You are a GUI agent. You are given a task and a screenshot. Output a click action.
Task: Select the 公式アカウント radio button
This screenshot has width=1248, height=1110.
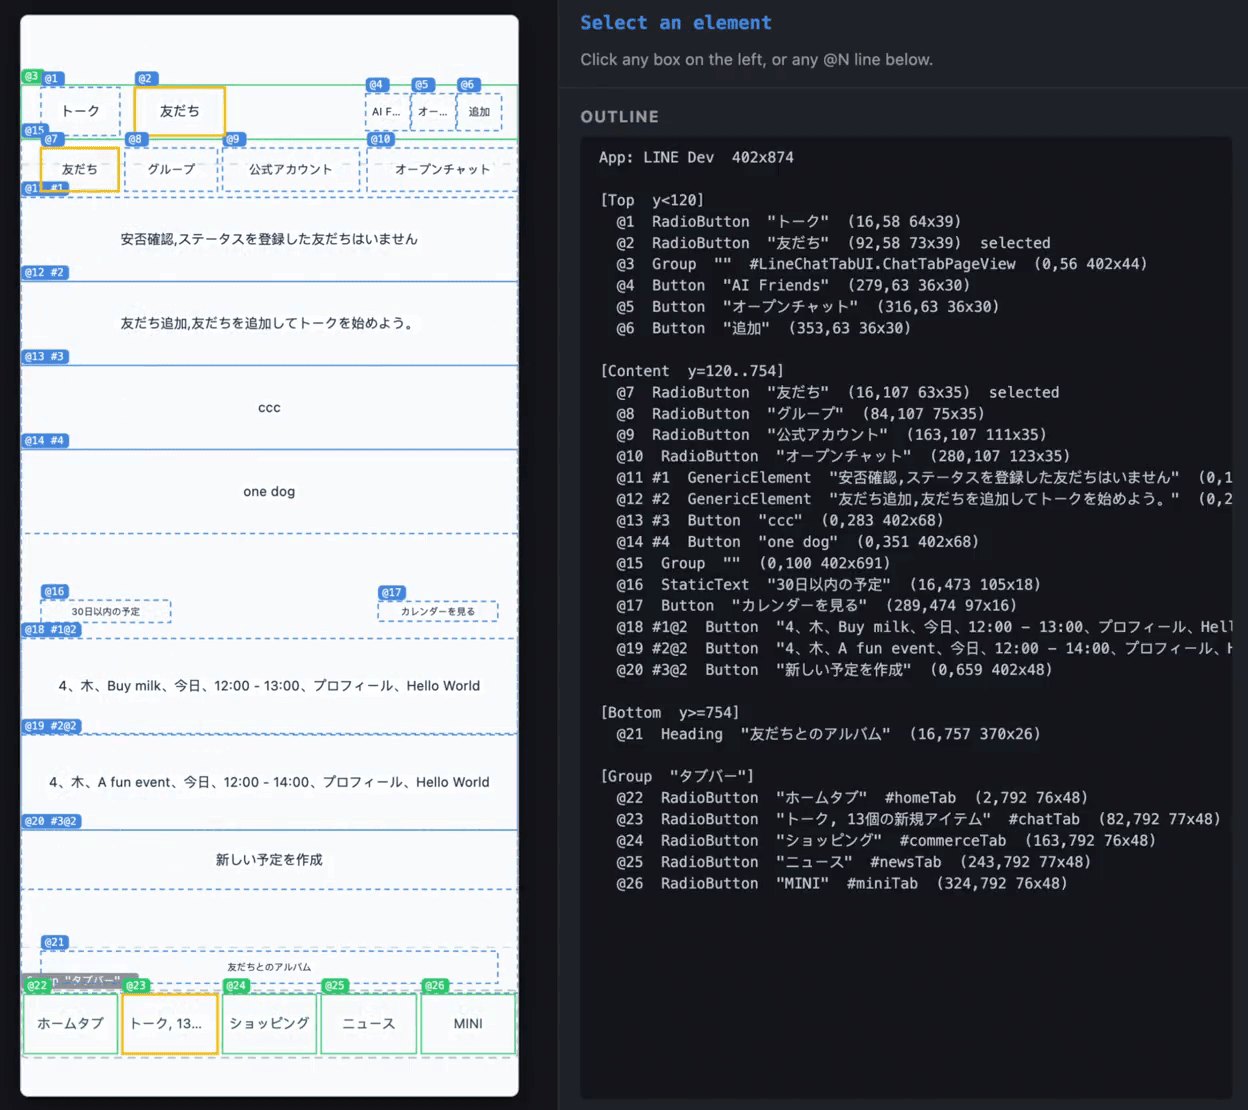[290, 169]
